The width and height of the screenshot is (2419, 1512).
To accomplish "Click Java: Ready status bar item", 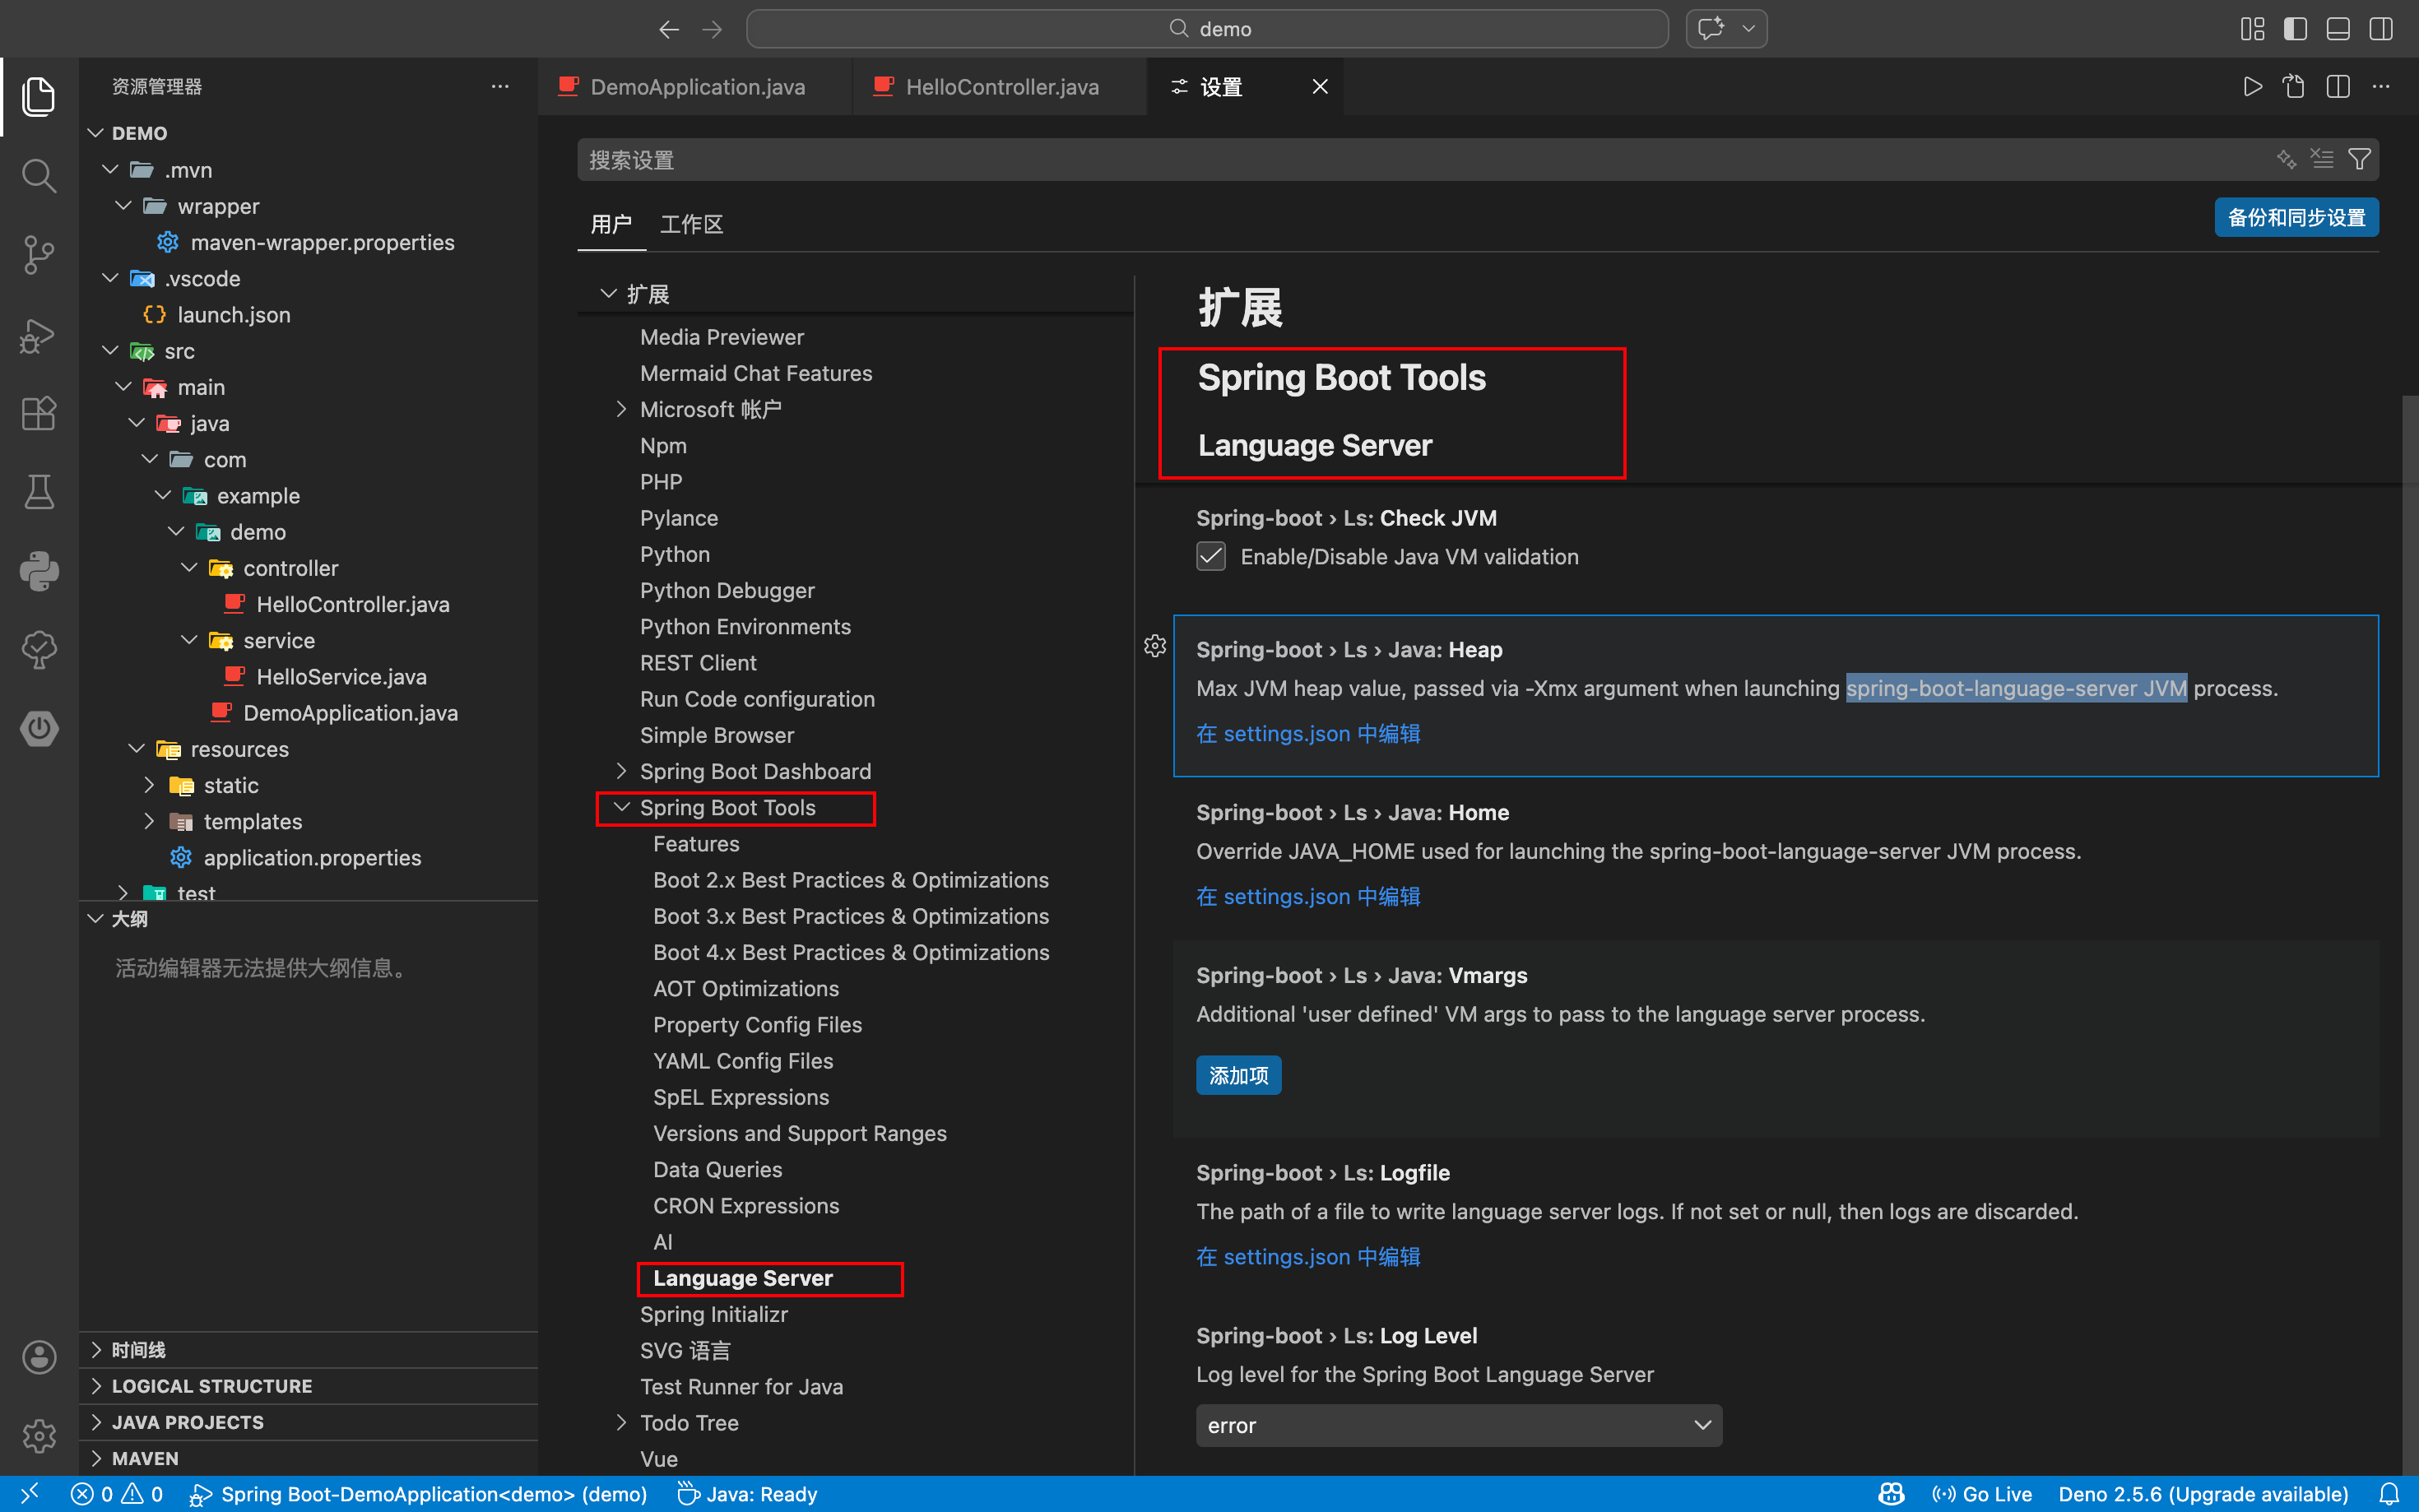I will click(x=747, y=1494).
